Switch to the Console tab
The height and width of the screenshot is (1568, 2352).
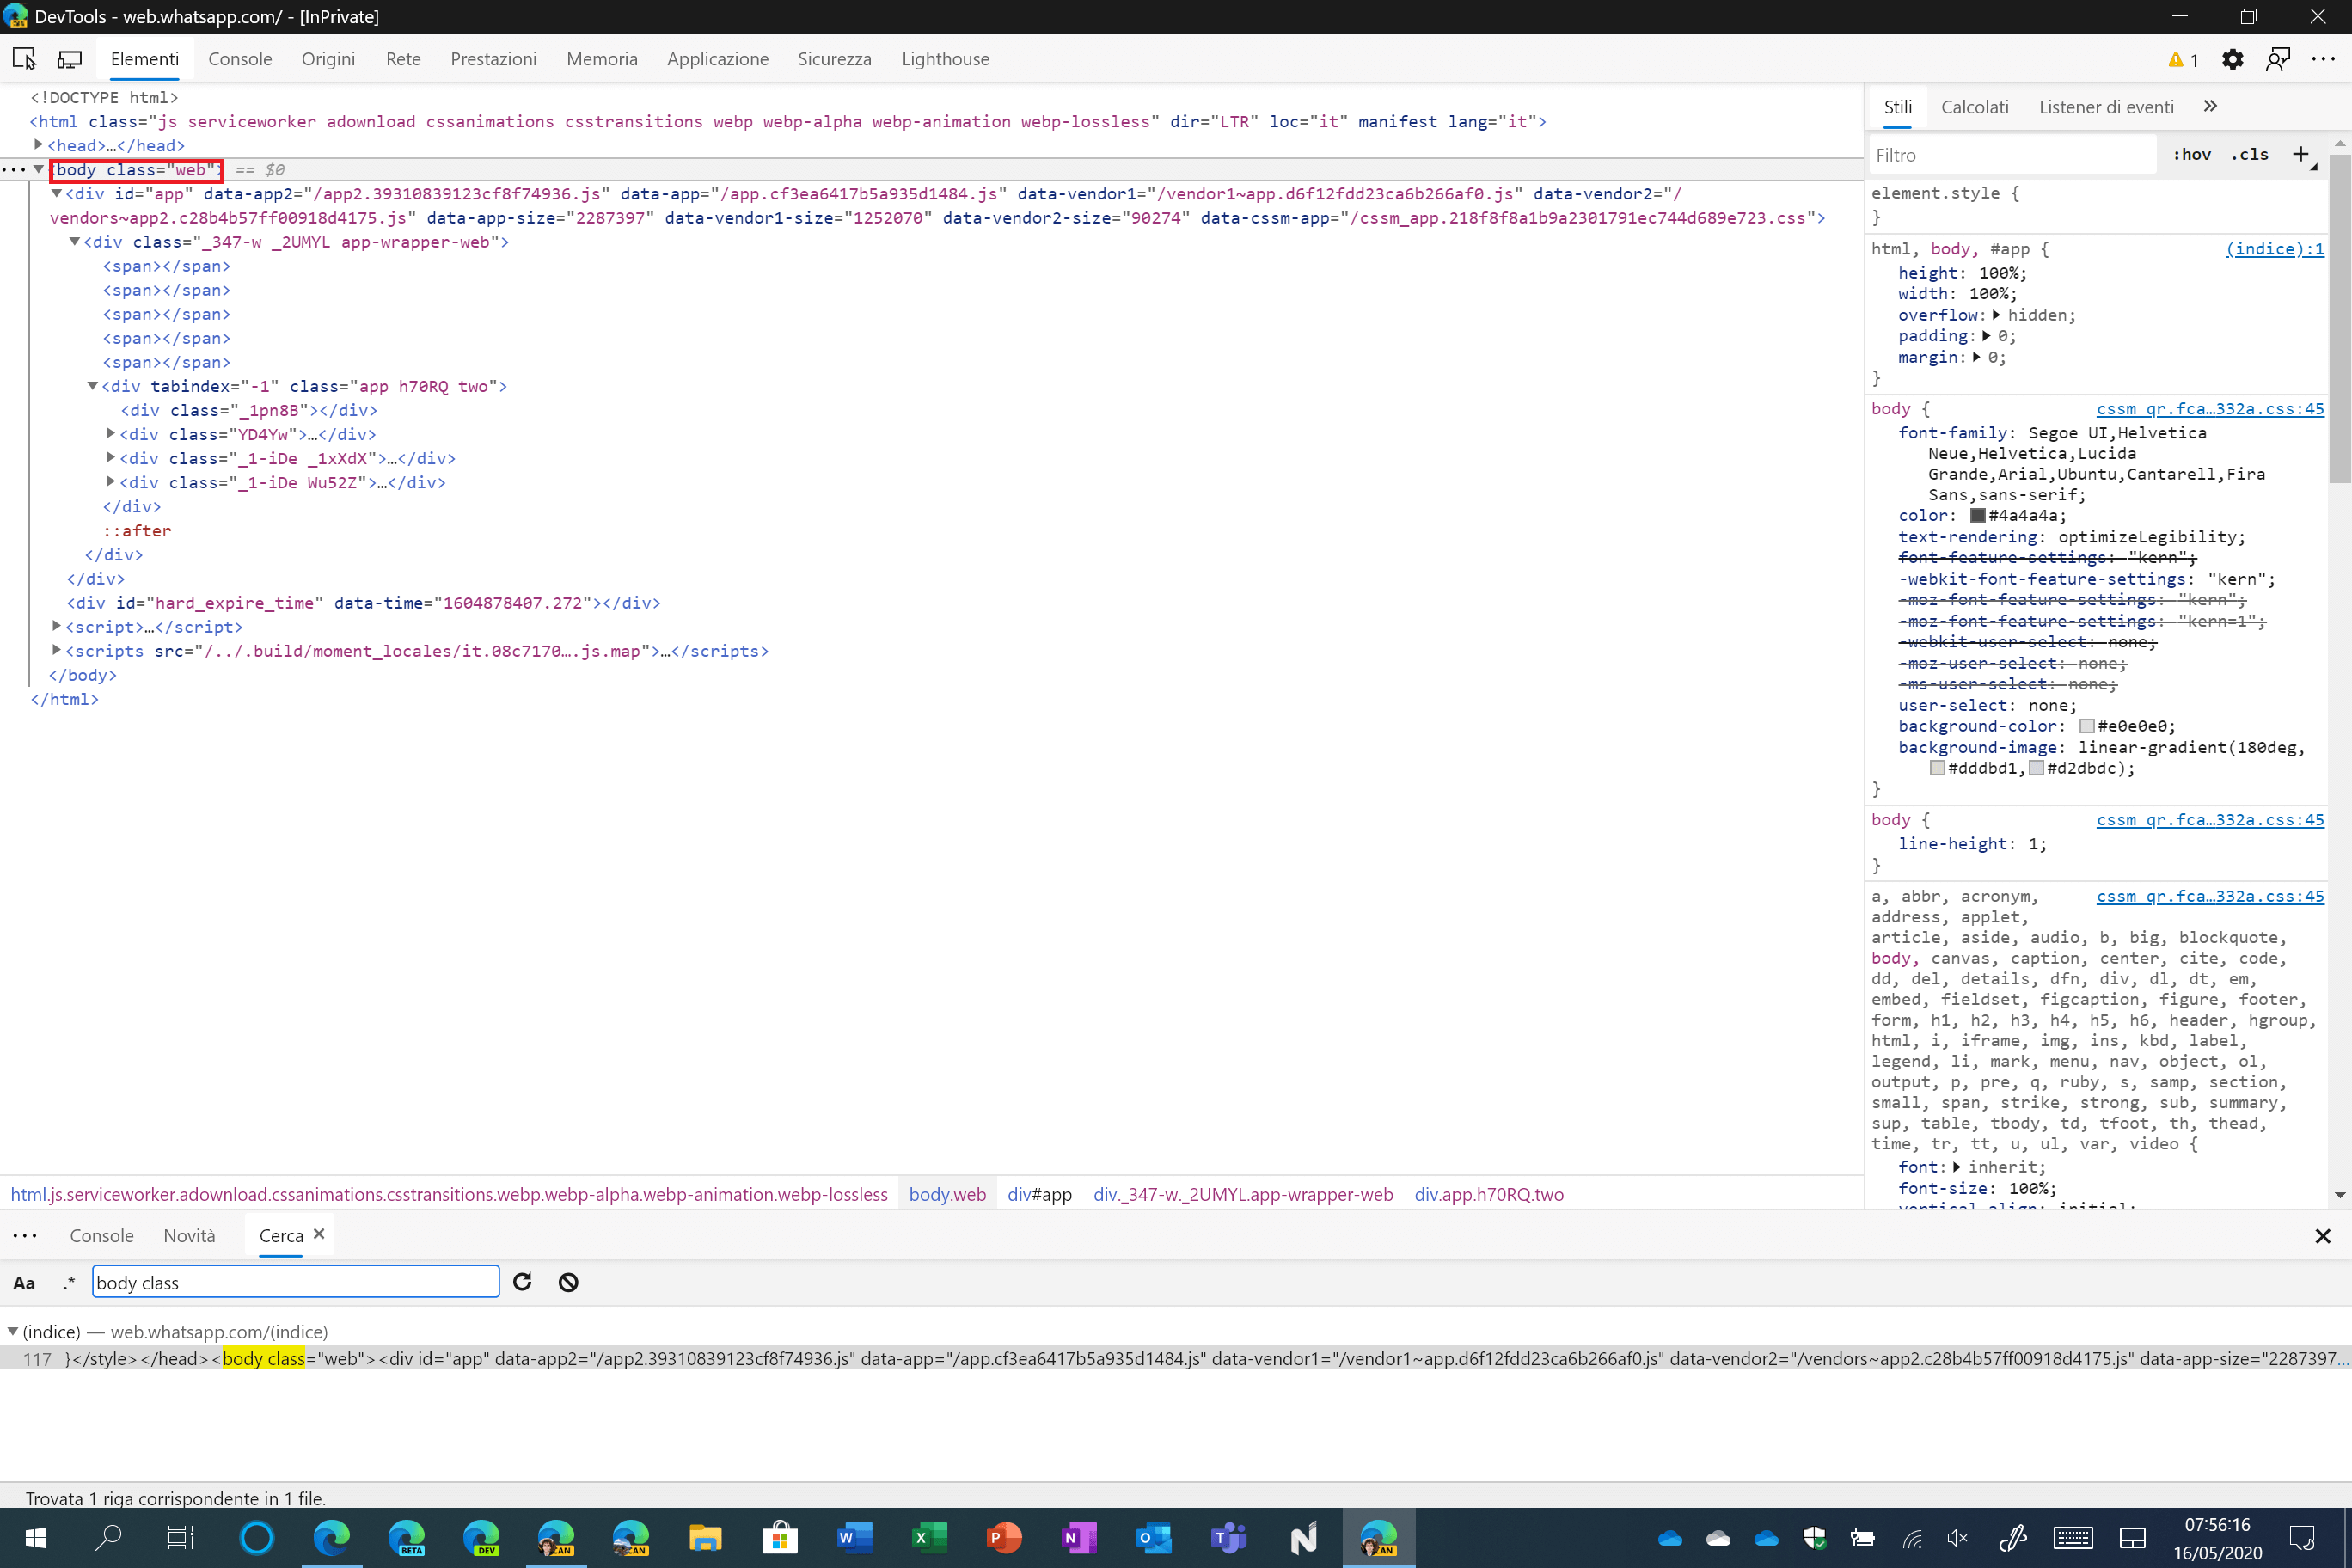(x=240, y=59)
